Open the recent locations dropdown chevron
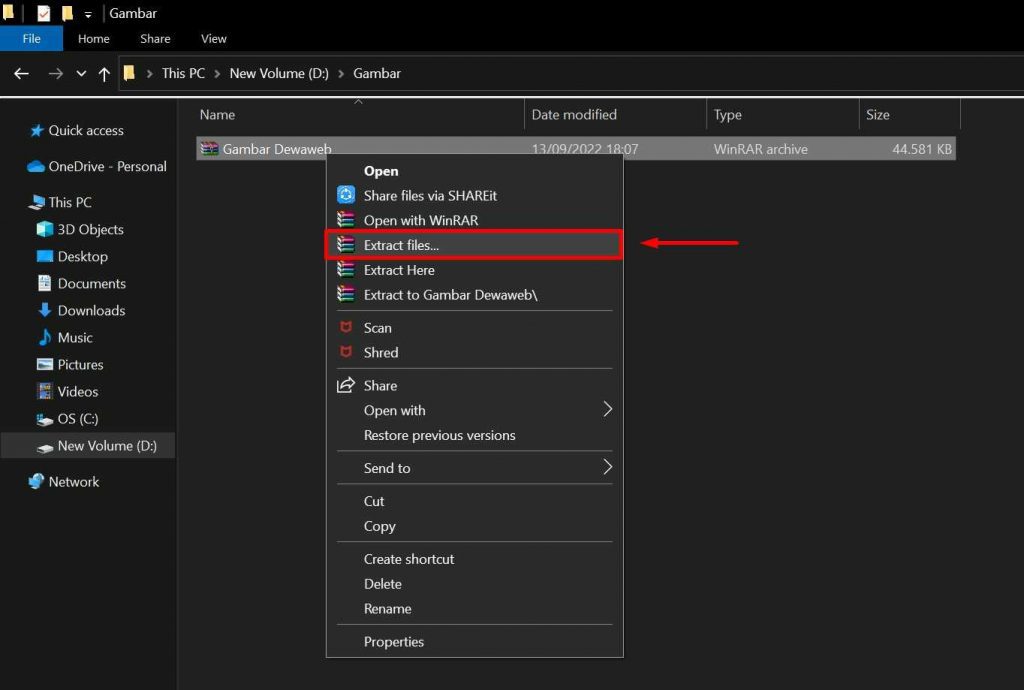Screen dimensions: 1024x690 (81, 74)
